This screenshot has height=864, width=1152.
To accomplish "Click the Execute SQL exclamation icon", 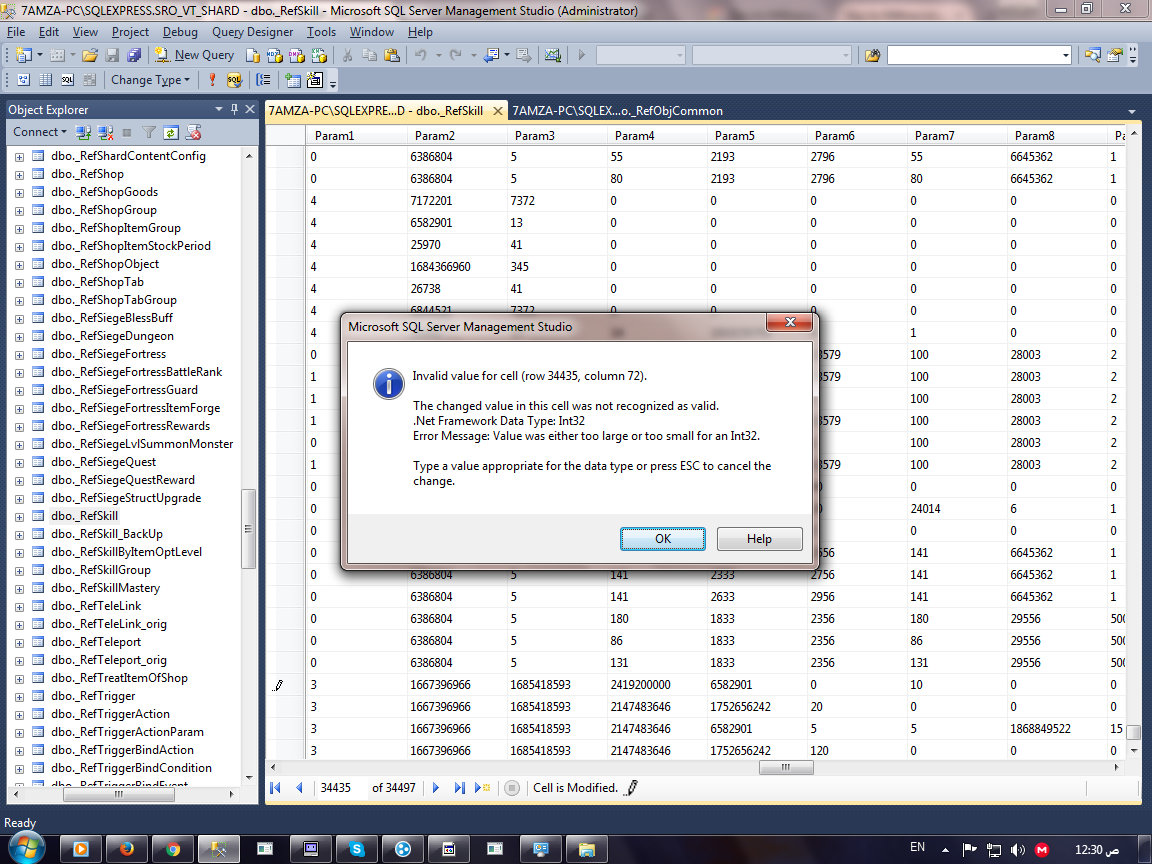I will (x=212, y=80).
